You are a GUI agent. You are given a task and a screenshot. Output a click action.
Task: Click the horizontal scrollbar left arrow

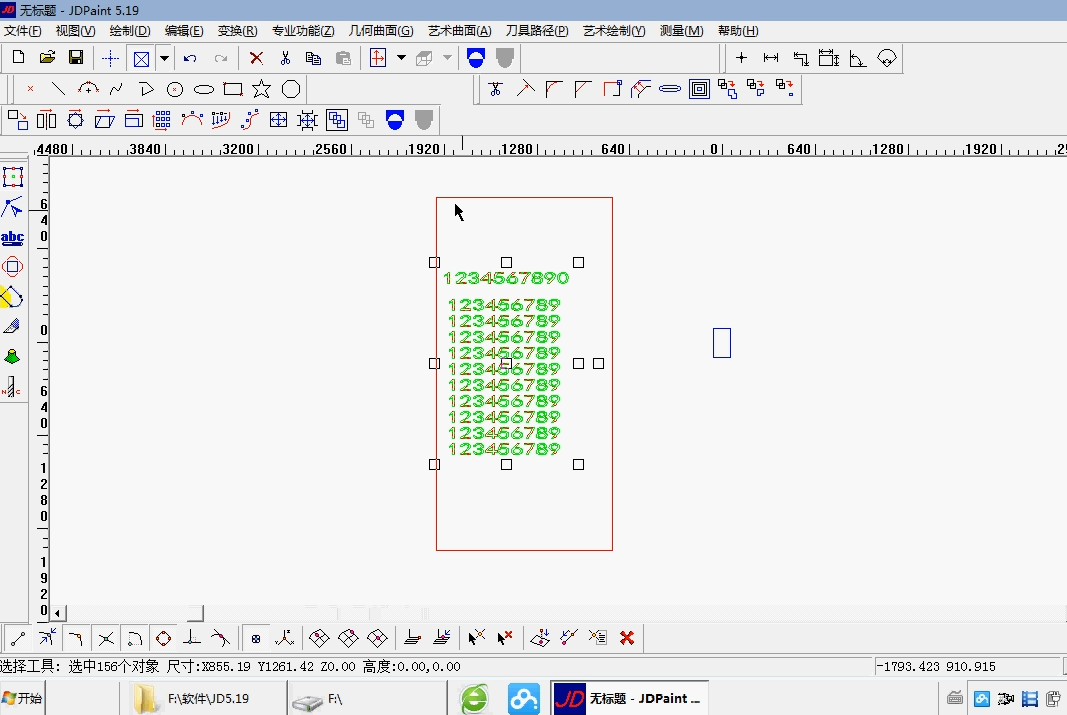(x=58, y=612)
